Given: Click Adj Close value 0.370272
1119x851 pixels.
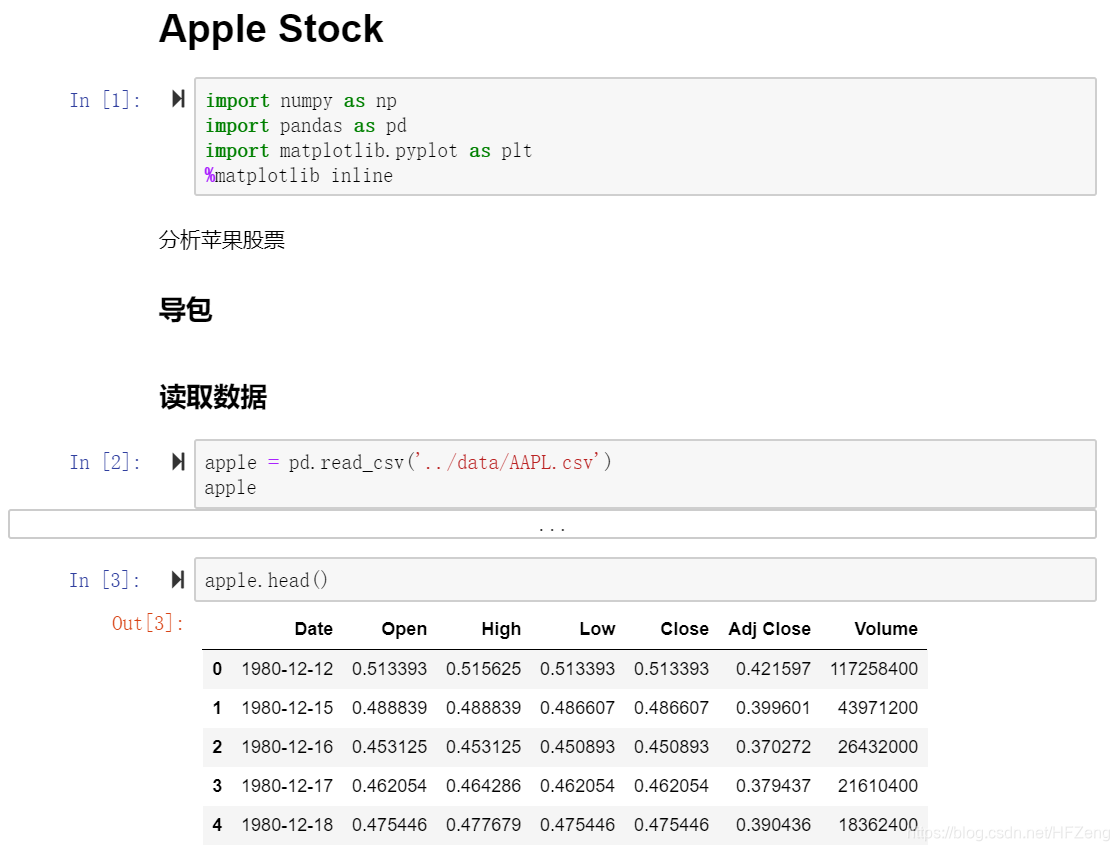Looking at the screenshot, I should (x=774, y=747).
